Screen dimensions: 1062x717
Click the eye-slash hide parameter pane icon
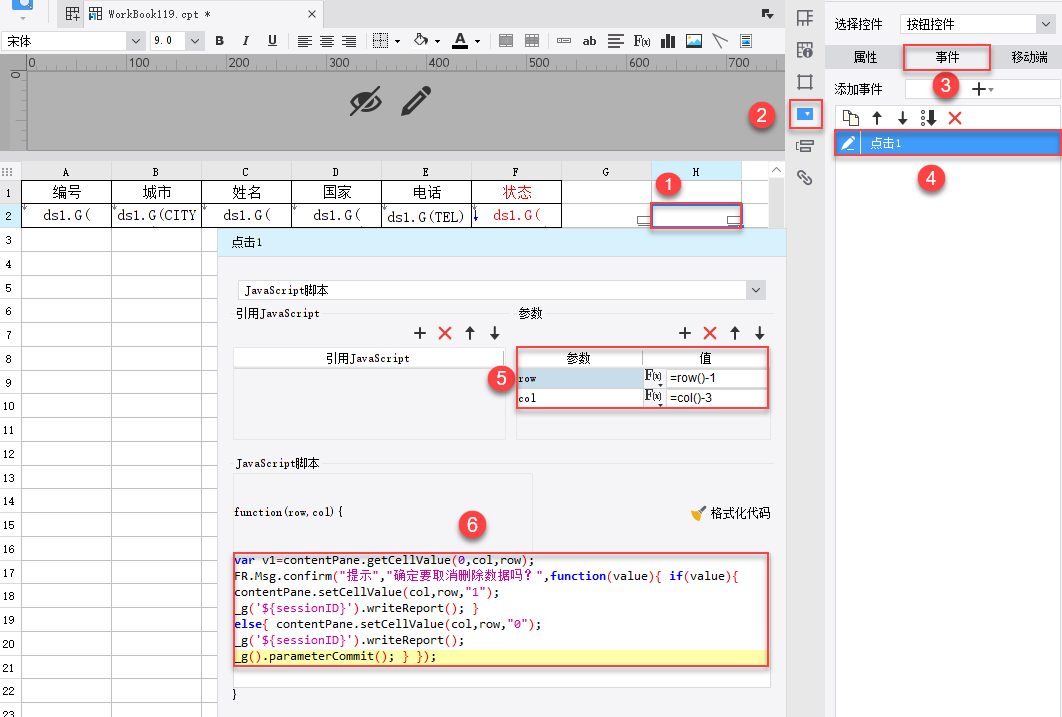(366, 102)
